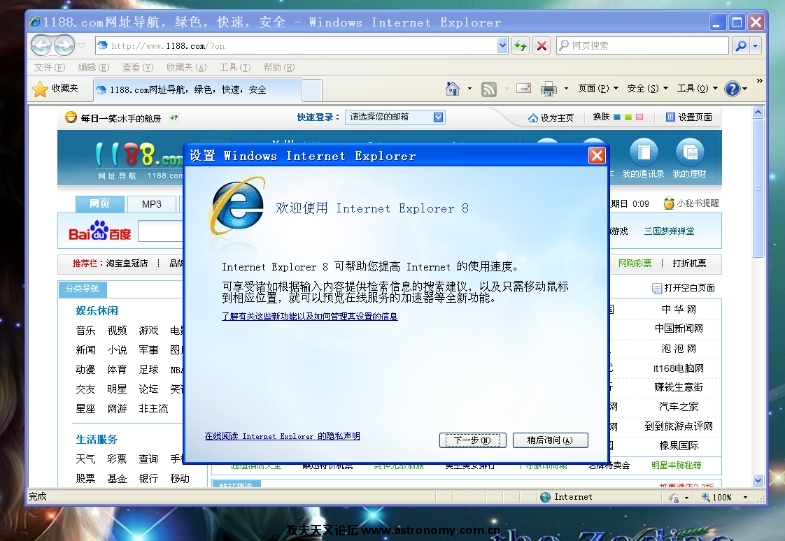Open the 帮助(H) menu

(279, 67)
